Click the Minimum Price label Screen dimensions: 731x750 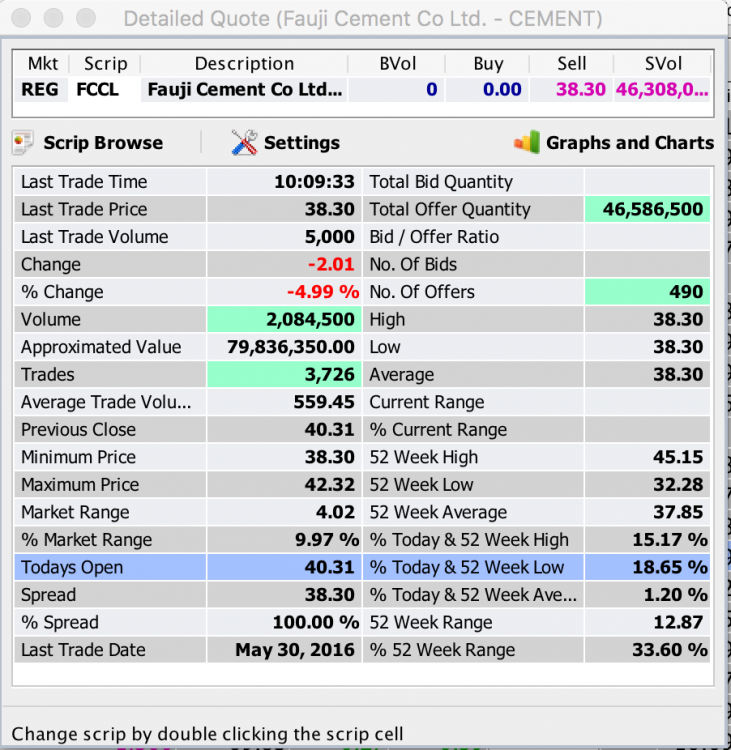[78, 457]
